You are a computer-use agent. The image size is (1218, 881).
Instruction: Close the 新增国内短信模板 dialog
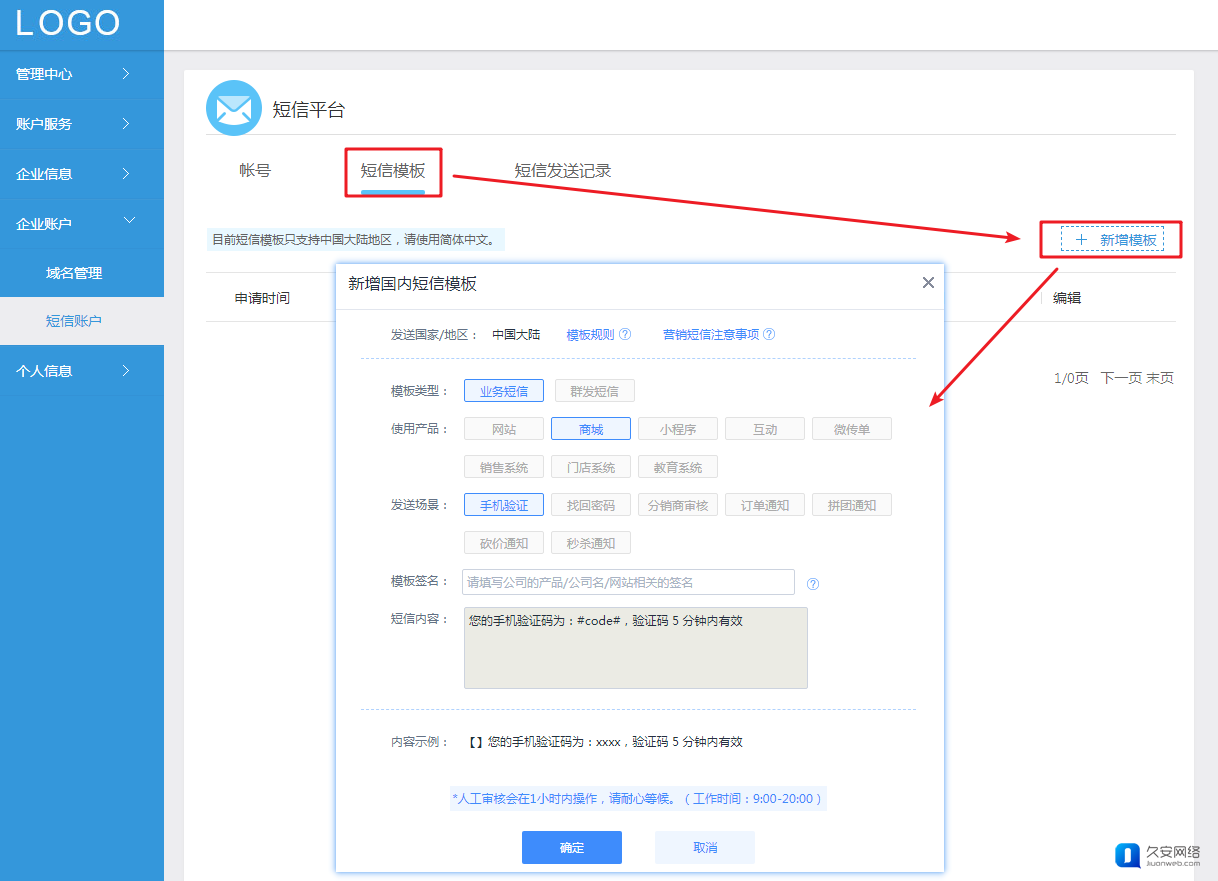(x=928, y=283)
